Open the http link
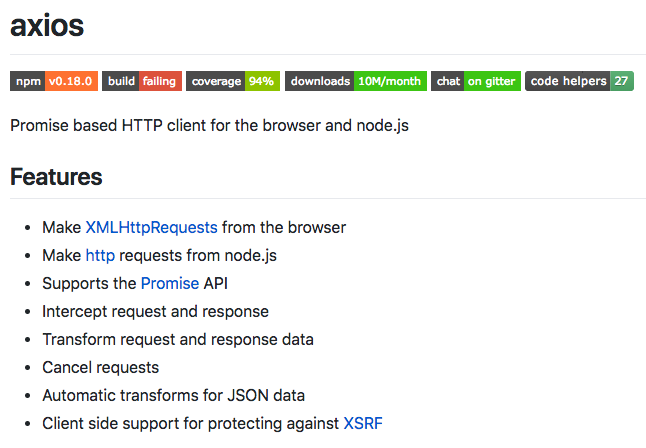This screenshot has height=448, width=646. tap(100, 256)
